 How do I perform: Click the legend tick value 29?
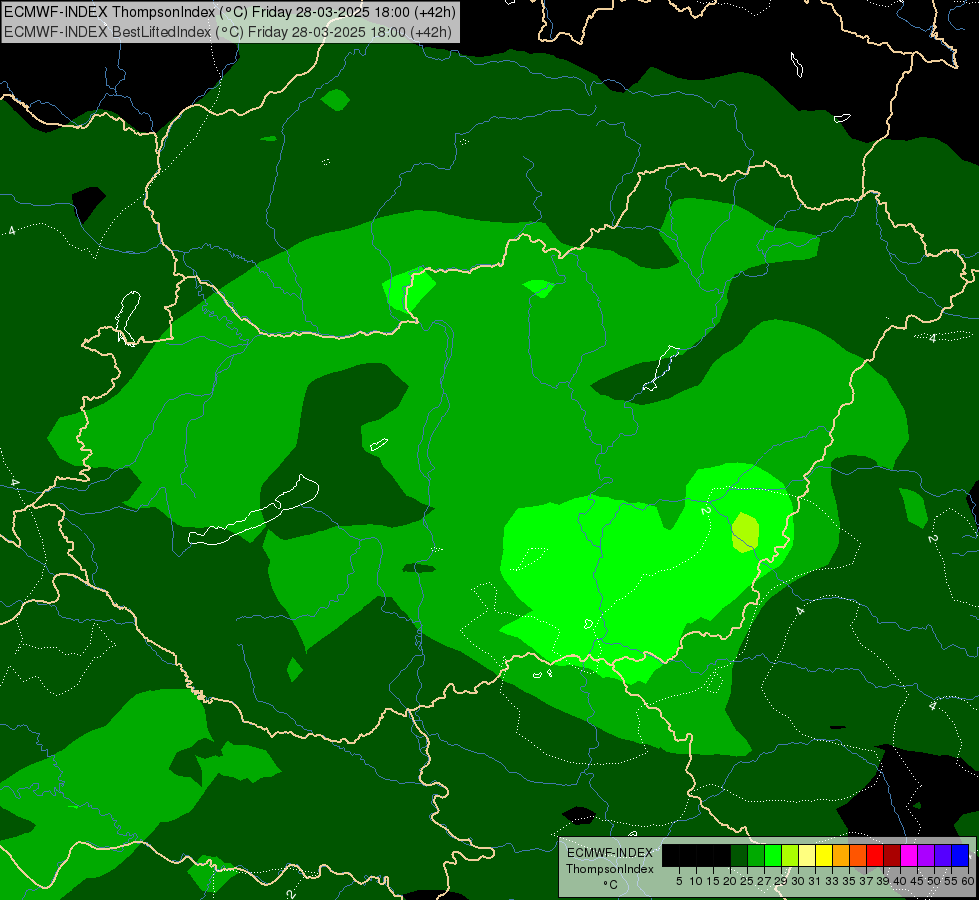[780, 881]
